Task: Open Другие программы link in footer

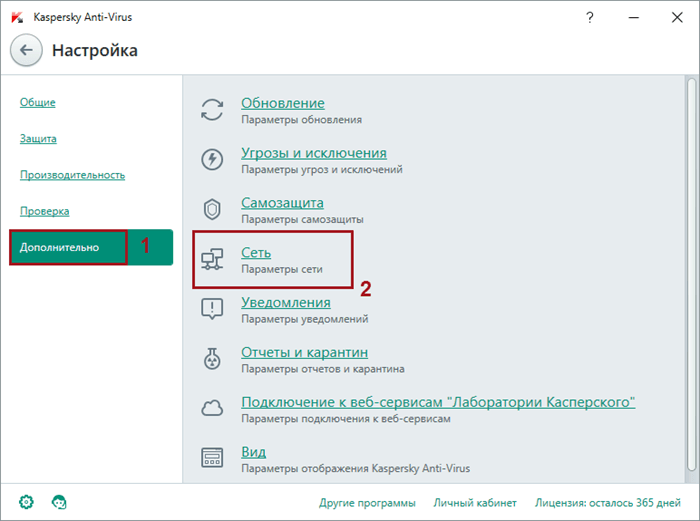Action: [367, 502]
